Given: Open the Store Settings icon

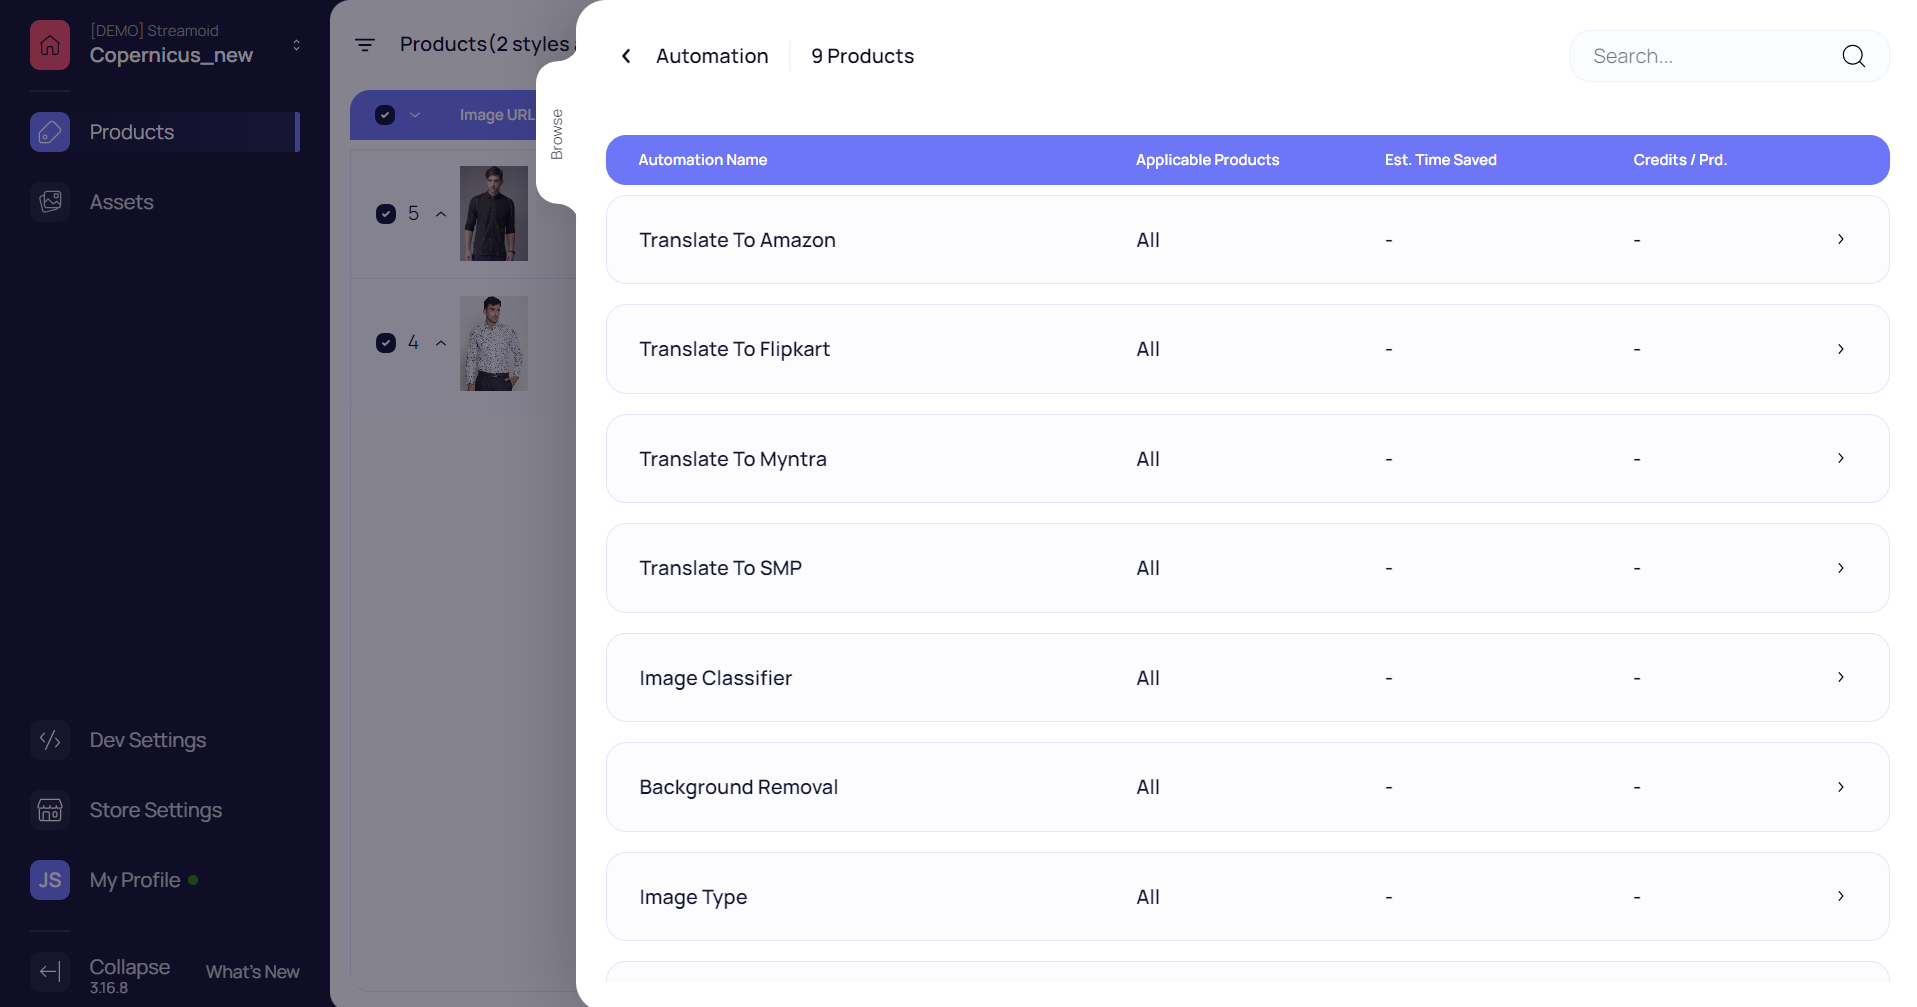Looking at the screenshot, I should click(49, 810).
